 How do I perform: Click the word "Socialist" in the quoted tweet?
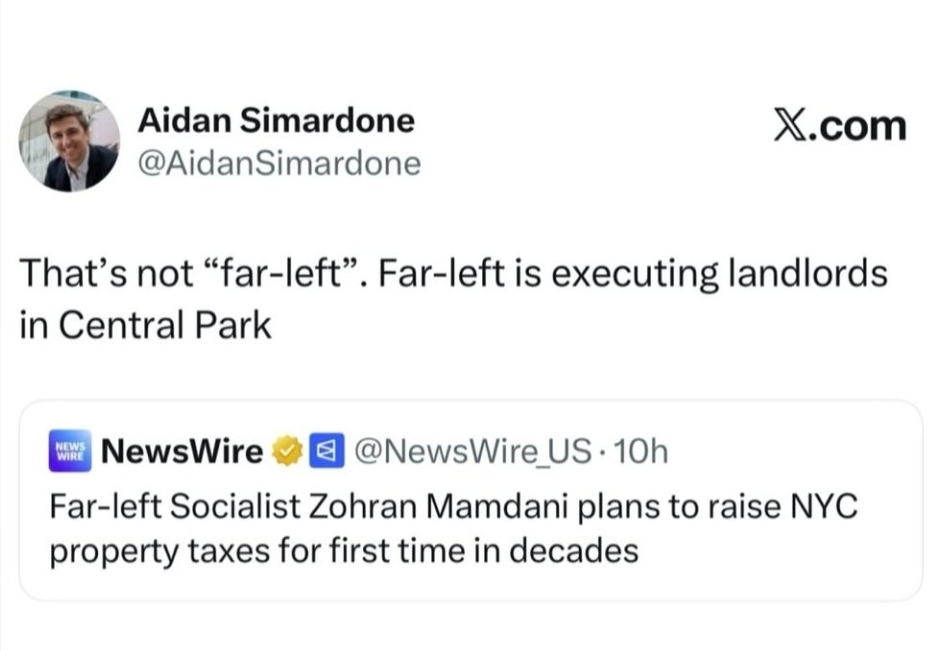pos(208,506)
